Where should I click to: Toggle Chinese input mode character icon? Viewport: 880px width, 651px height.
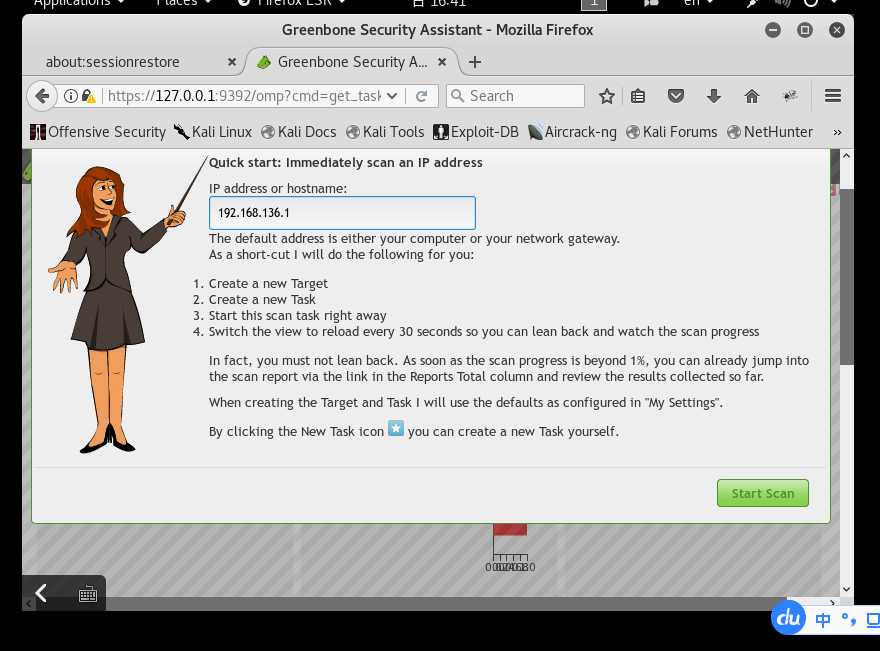point(823,620)
